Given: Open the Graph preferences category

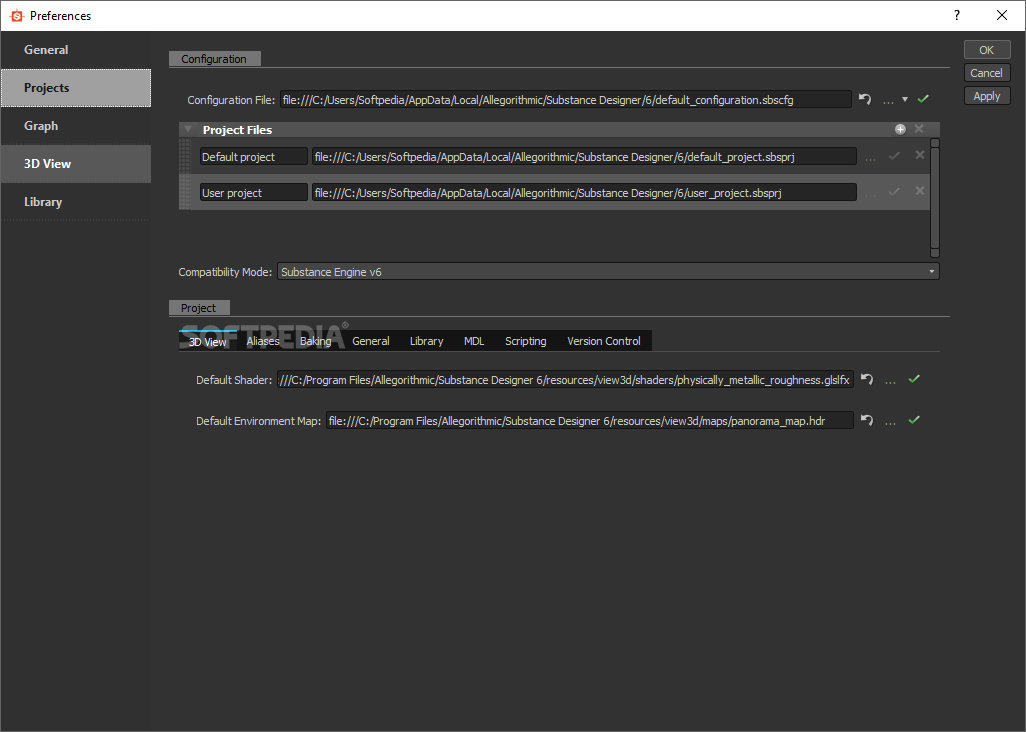Looking at the screenshot, I should click(x=76, y=126).
